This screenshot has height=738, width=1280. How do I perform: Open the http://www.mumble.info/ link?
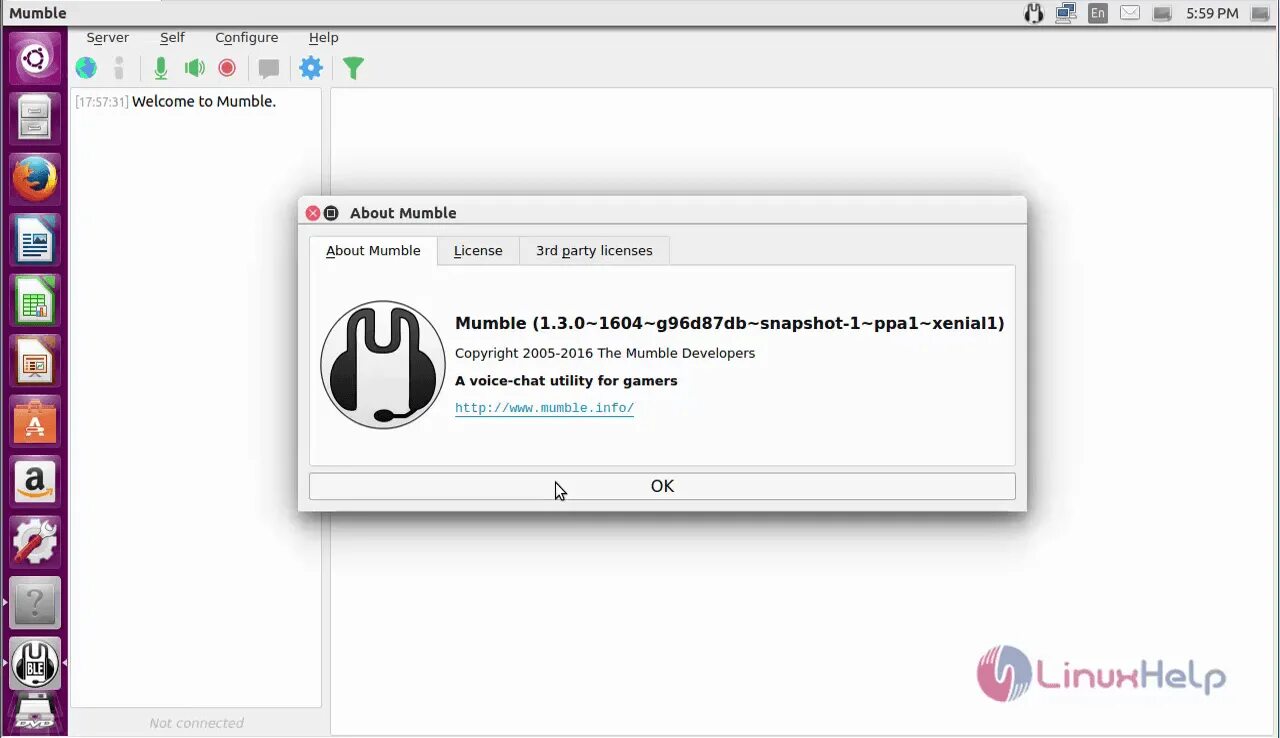click(x=544, y=408)
